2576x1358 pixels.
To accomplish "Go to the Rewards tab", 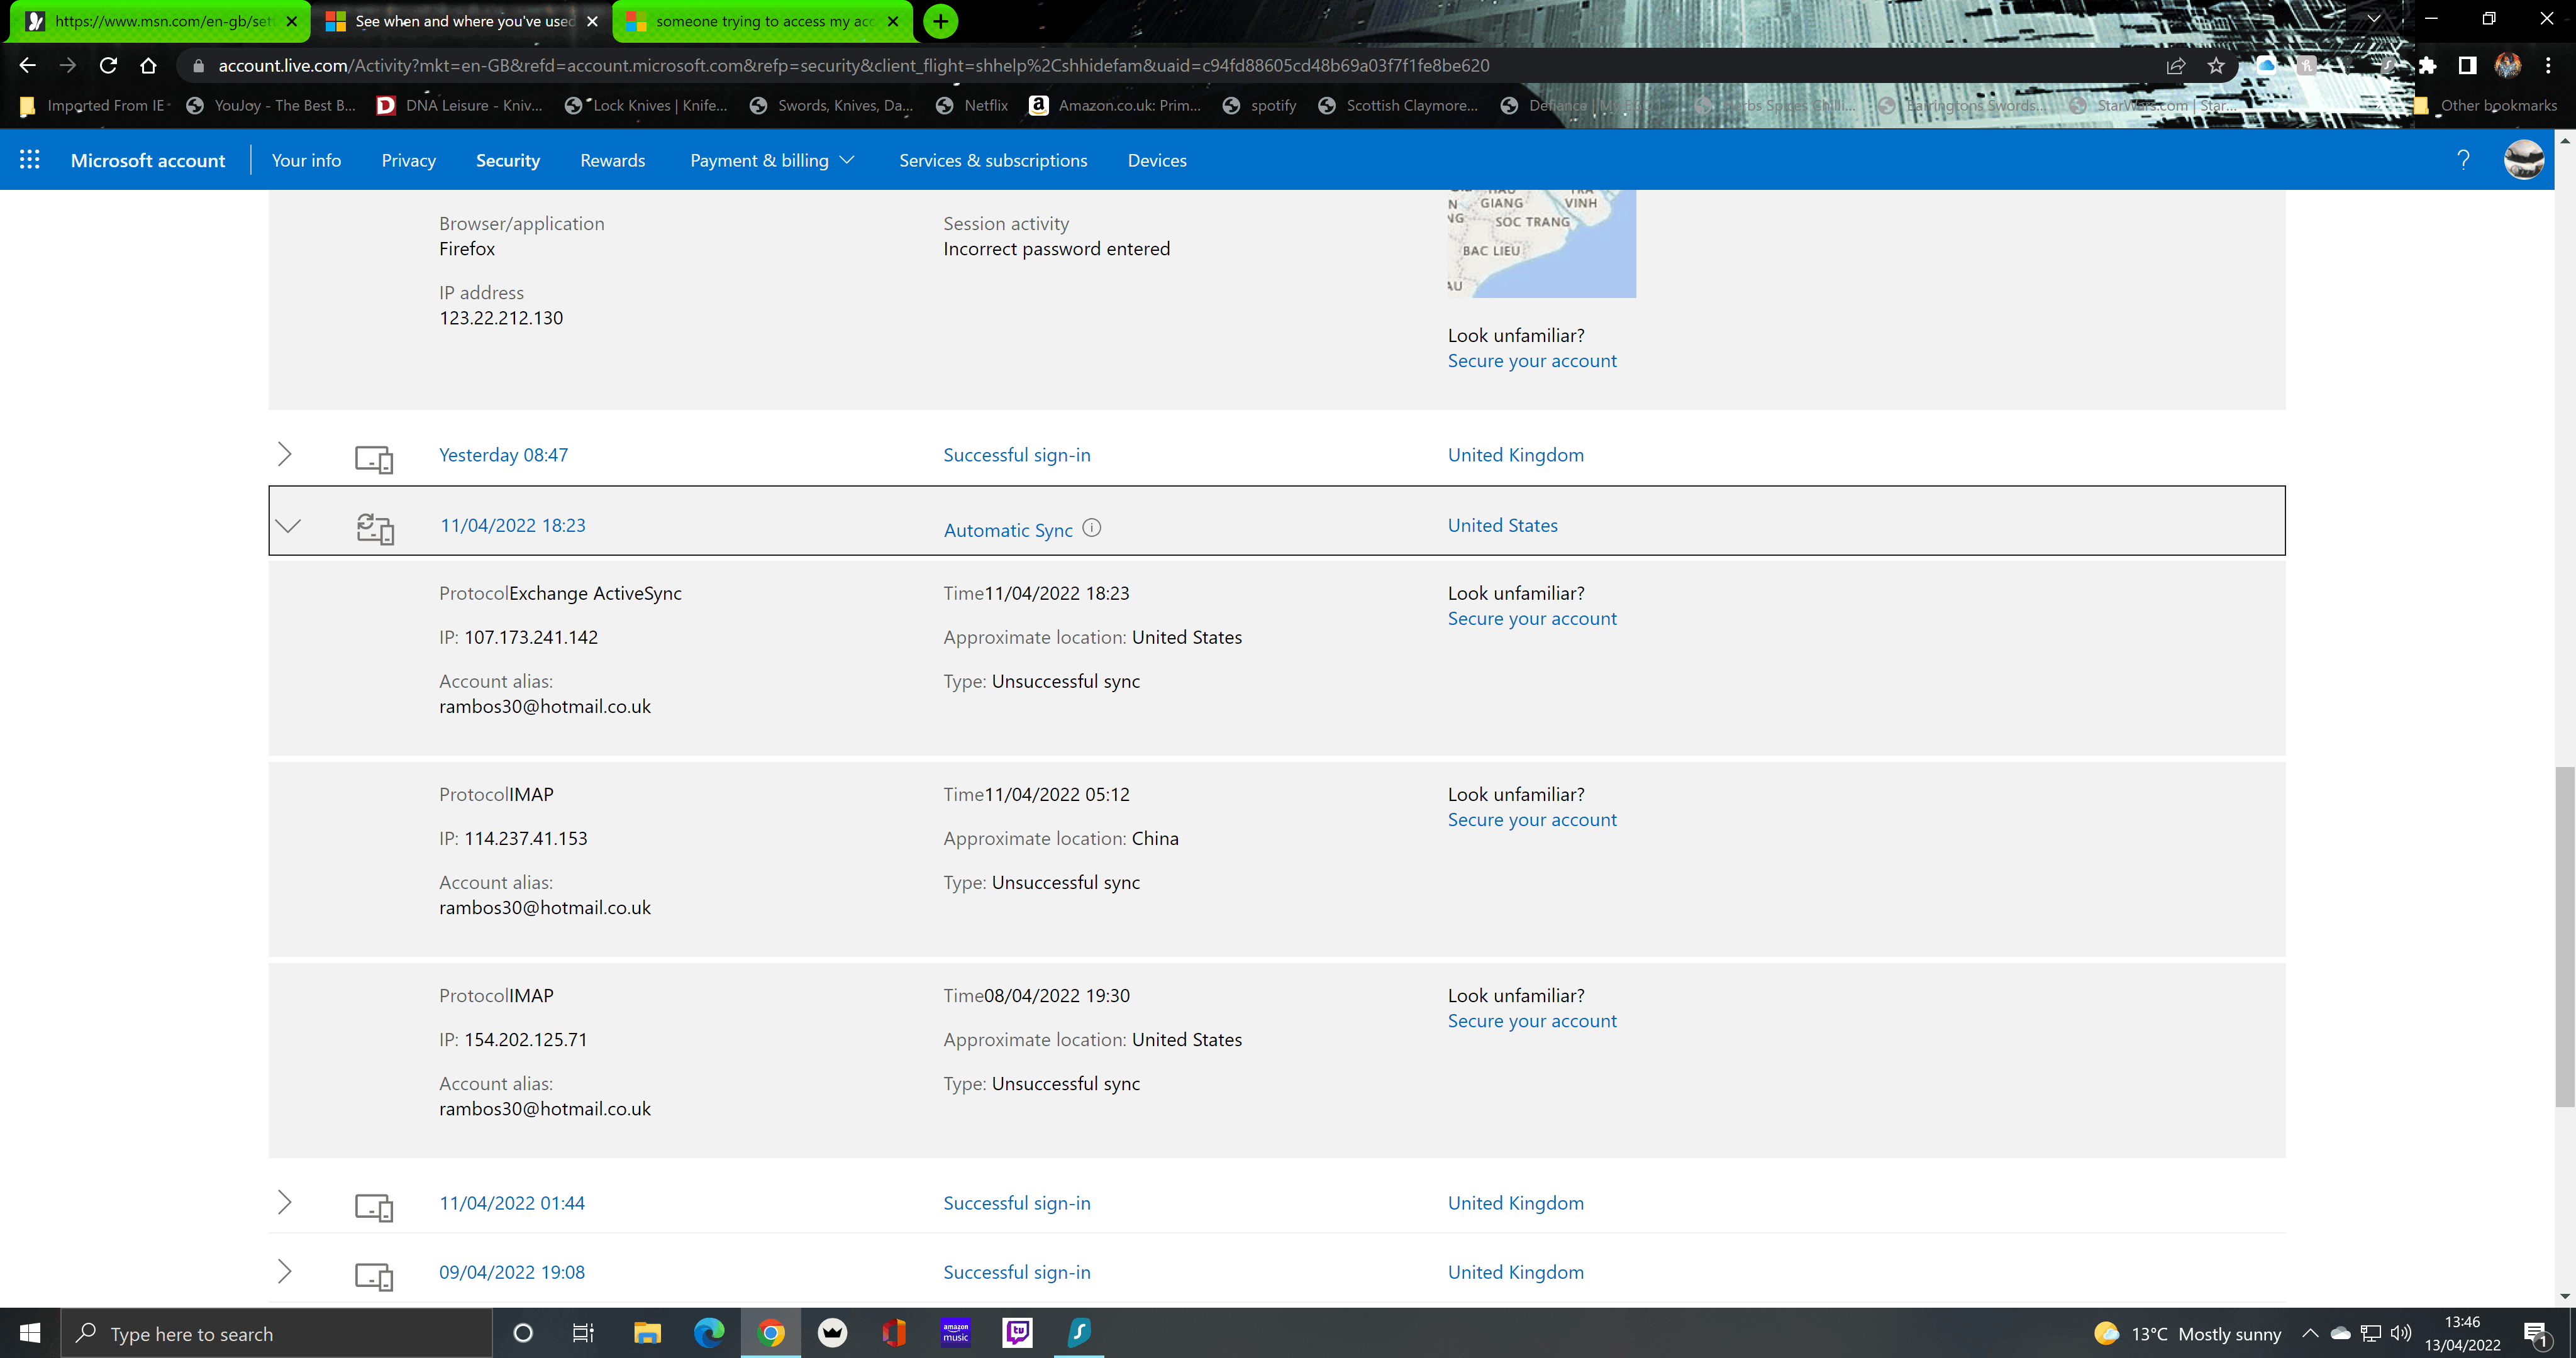I will 612,160.
